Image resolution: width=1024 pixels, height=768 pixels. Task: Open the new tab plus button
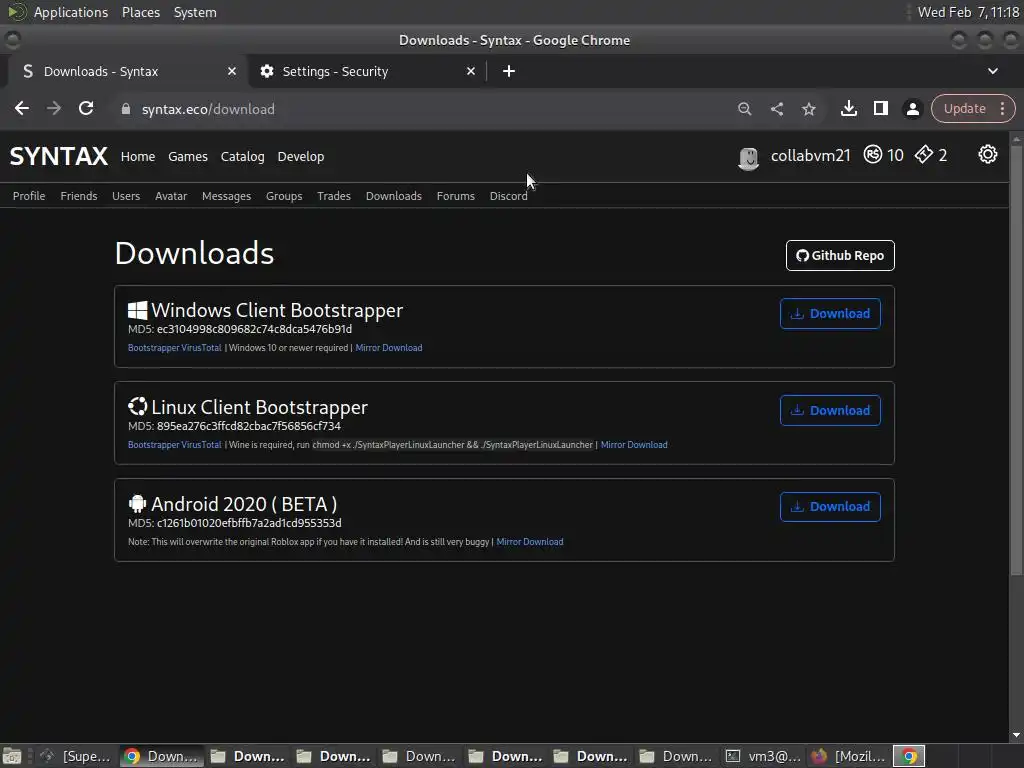(509, 71)
